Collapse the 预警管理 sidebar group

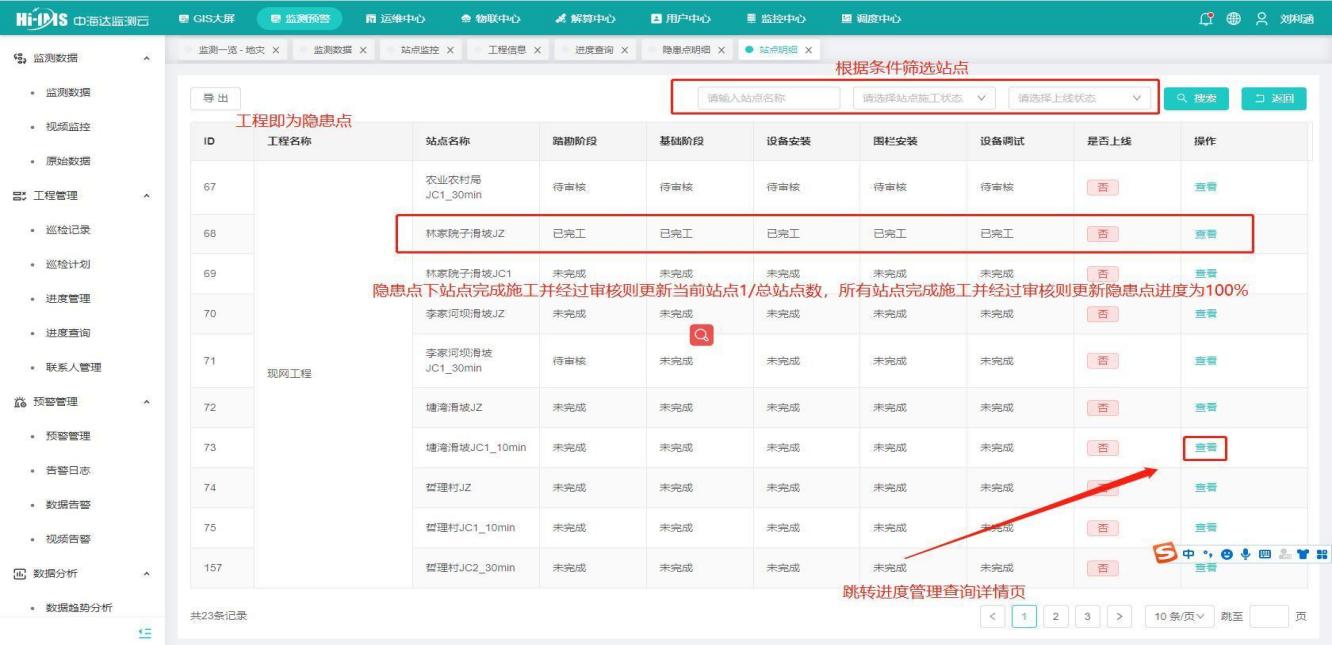(x=147, y=402)
